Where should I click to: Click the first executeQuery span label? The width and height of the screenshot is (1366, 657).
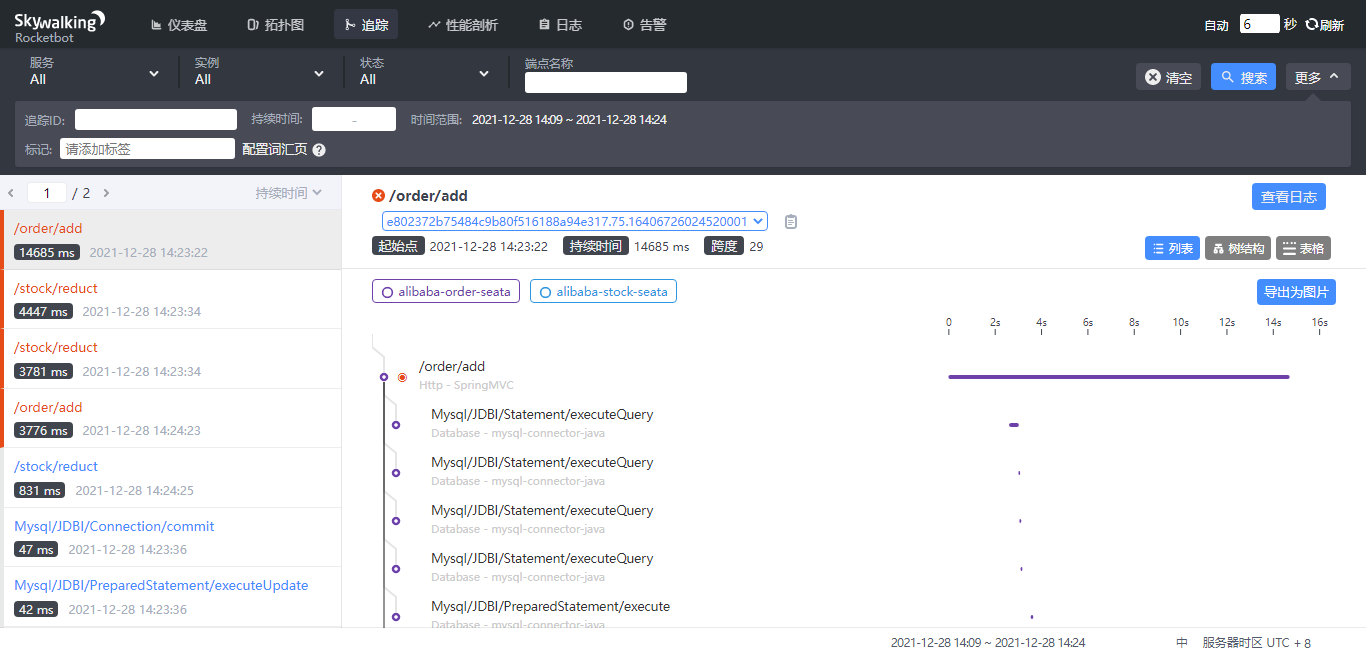tap(542, 414)
